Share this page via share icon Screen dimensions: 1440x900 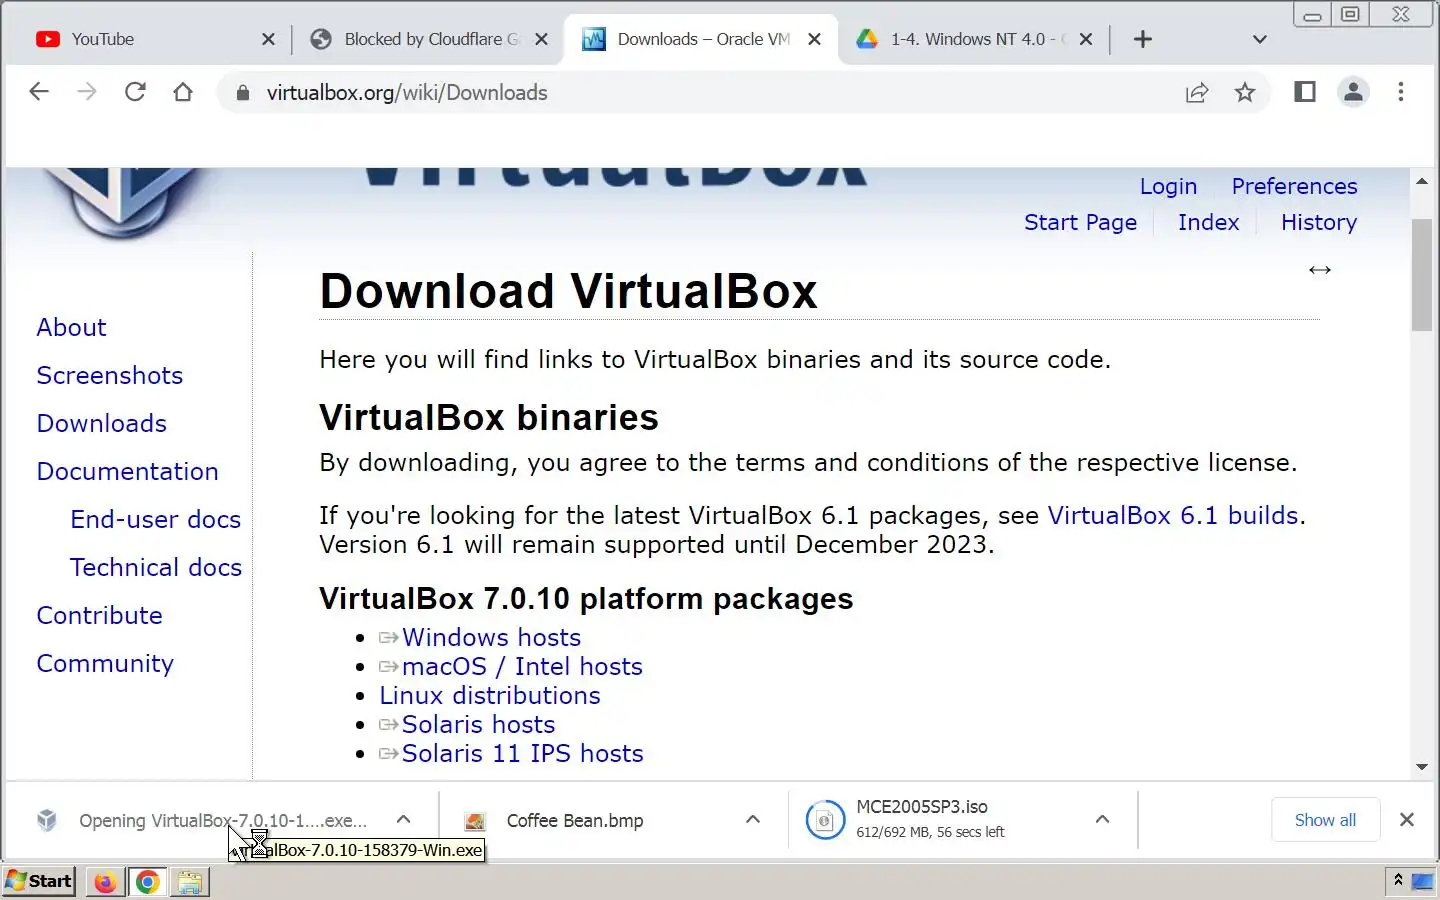click(1197, 93)
